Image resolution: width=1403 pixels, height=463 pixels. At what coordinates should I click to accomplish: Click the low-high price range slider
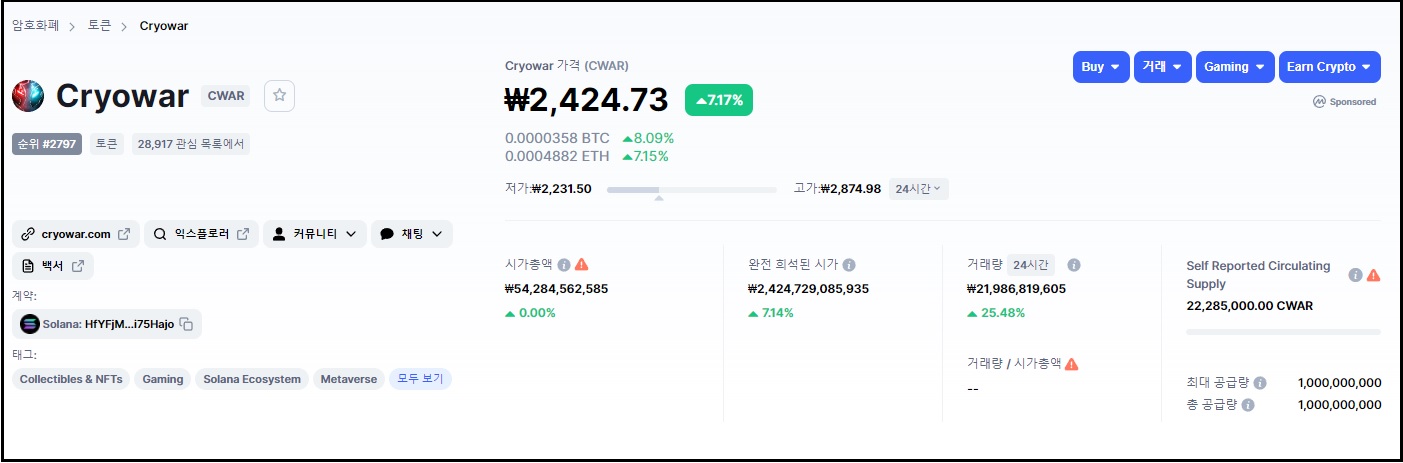pyautogui.click(x=691, y=189)
